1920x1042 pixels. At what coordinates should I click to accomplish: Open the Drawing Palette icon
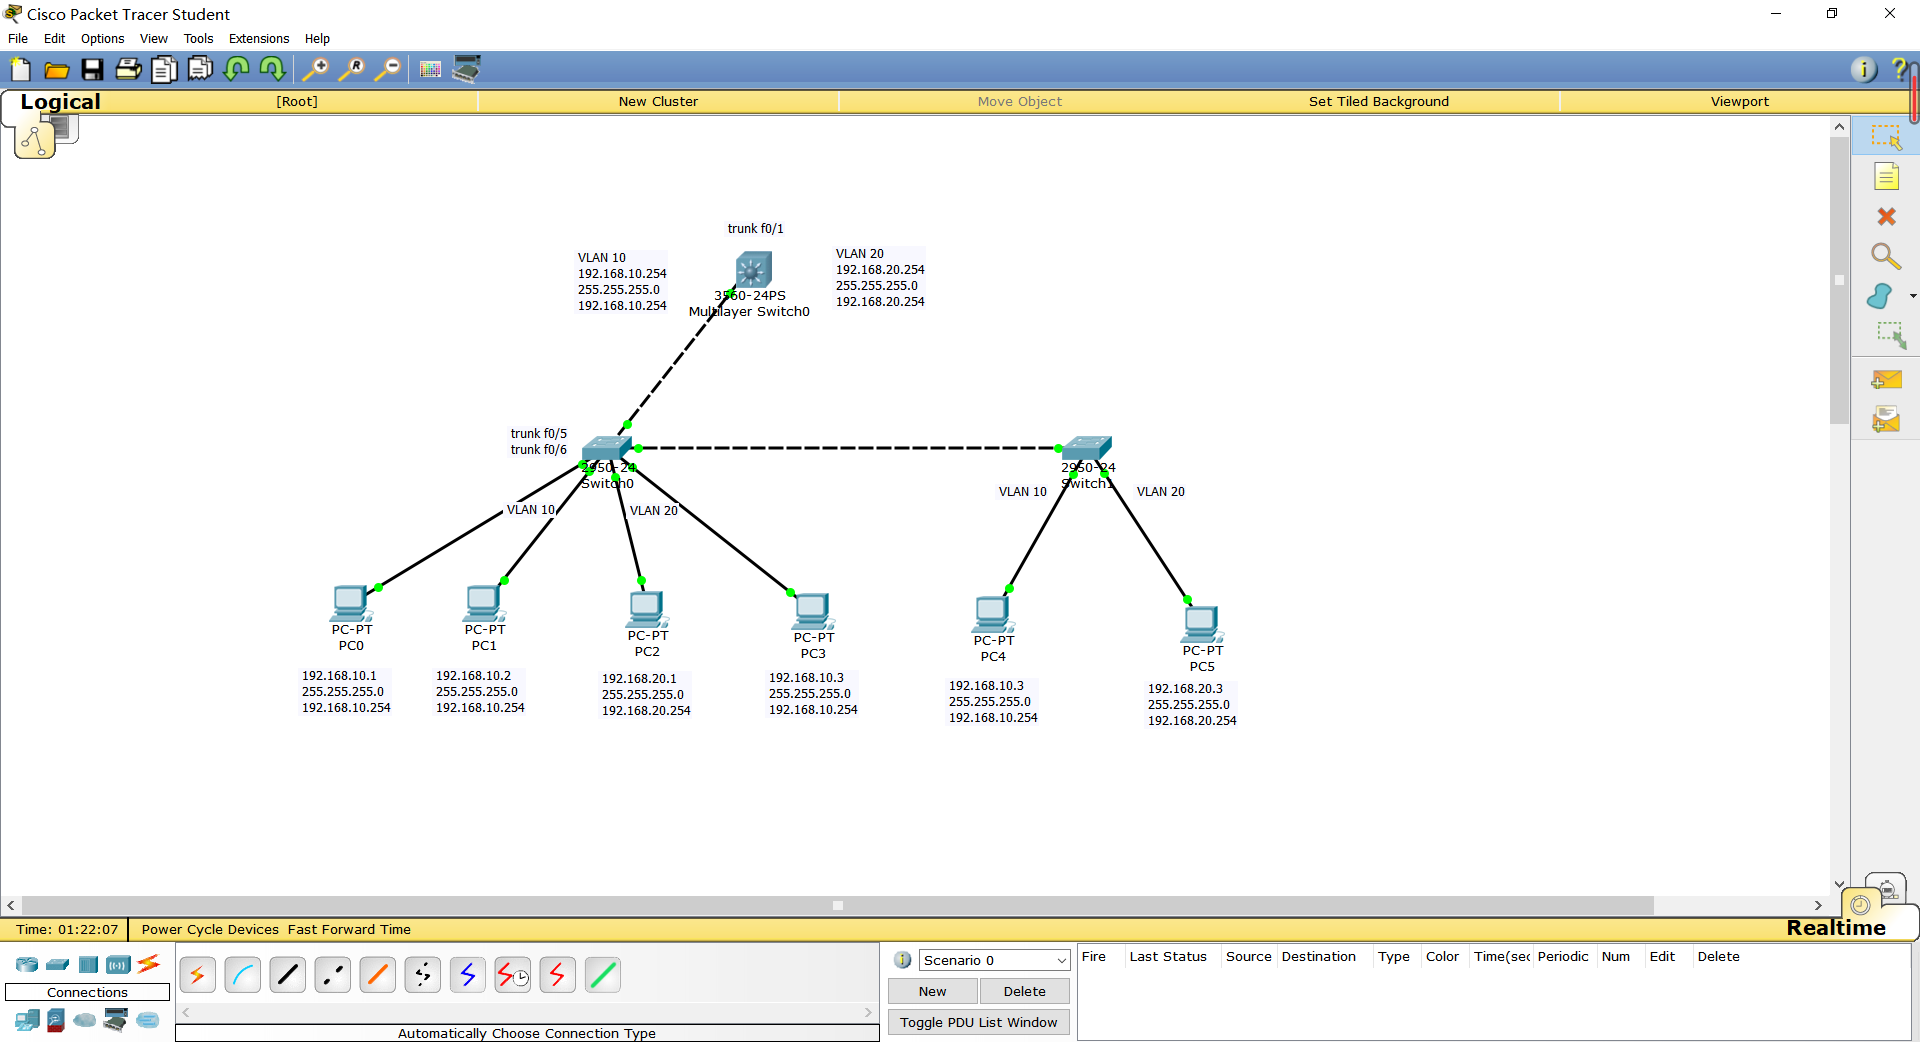point(430,69)
